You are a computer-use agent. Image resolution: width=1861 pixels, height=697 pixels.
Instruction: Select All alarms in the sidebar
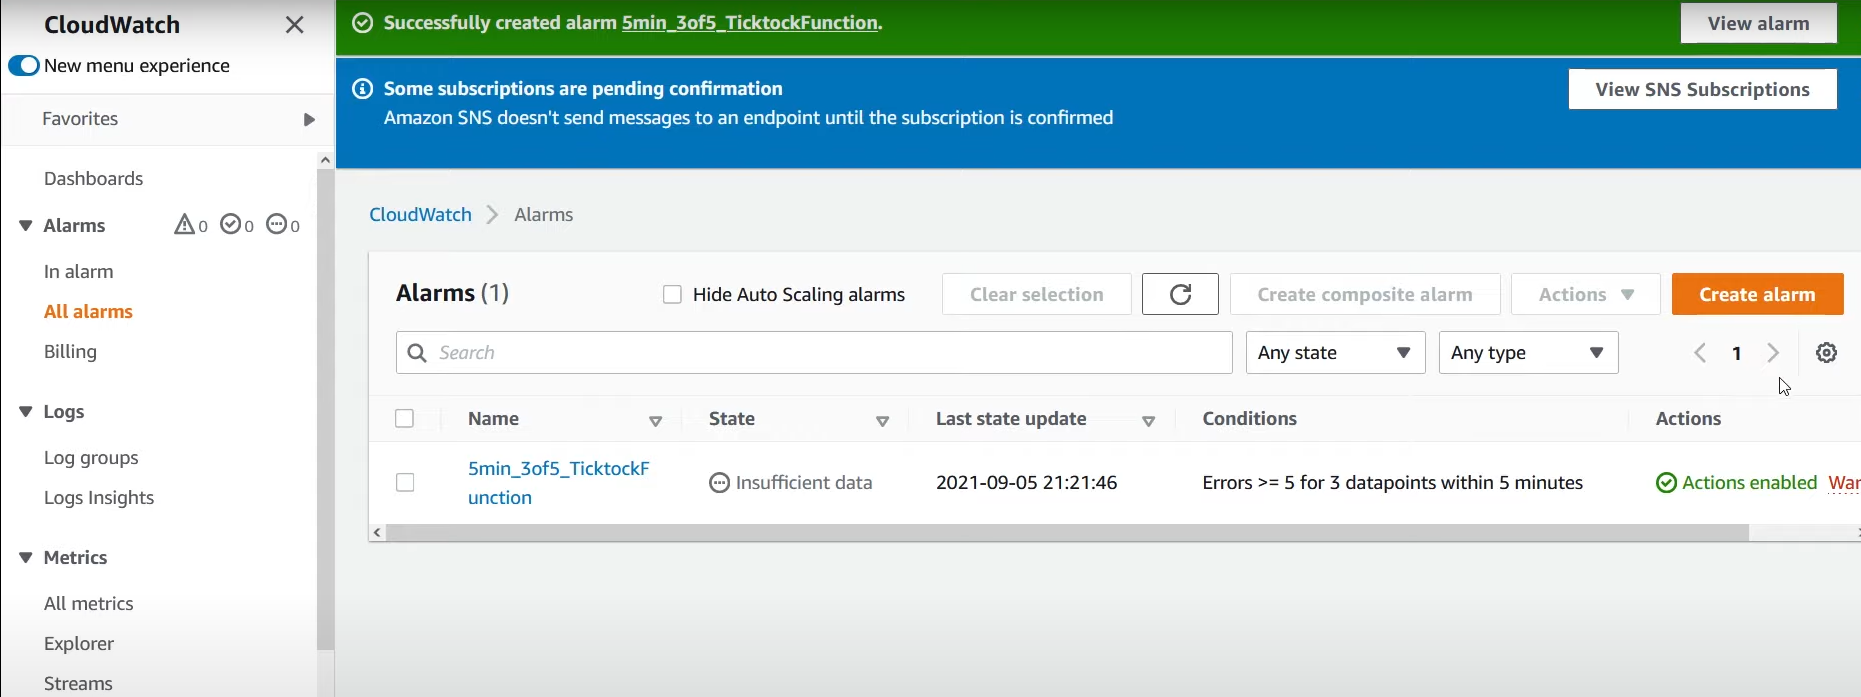pos(88,312)
